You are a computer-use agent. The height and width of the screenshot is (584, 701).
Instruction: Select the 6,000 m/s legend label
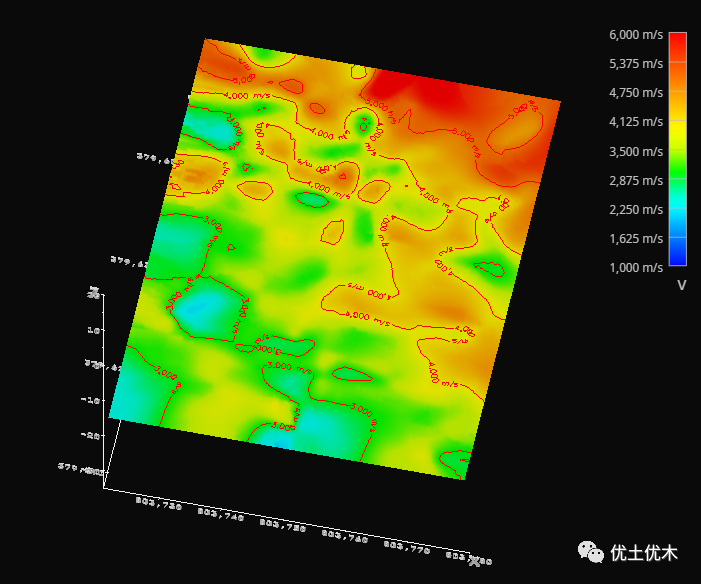636,35
